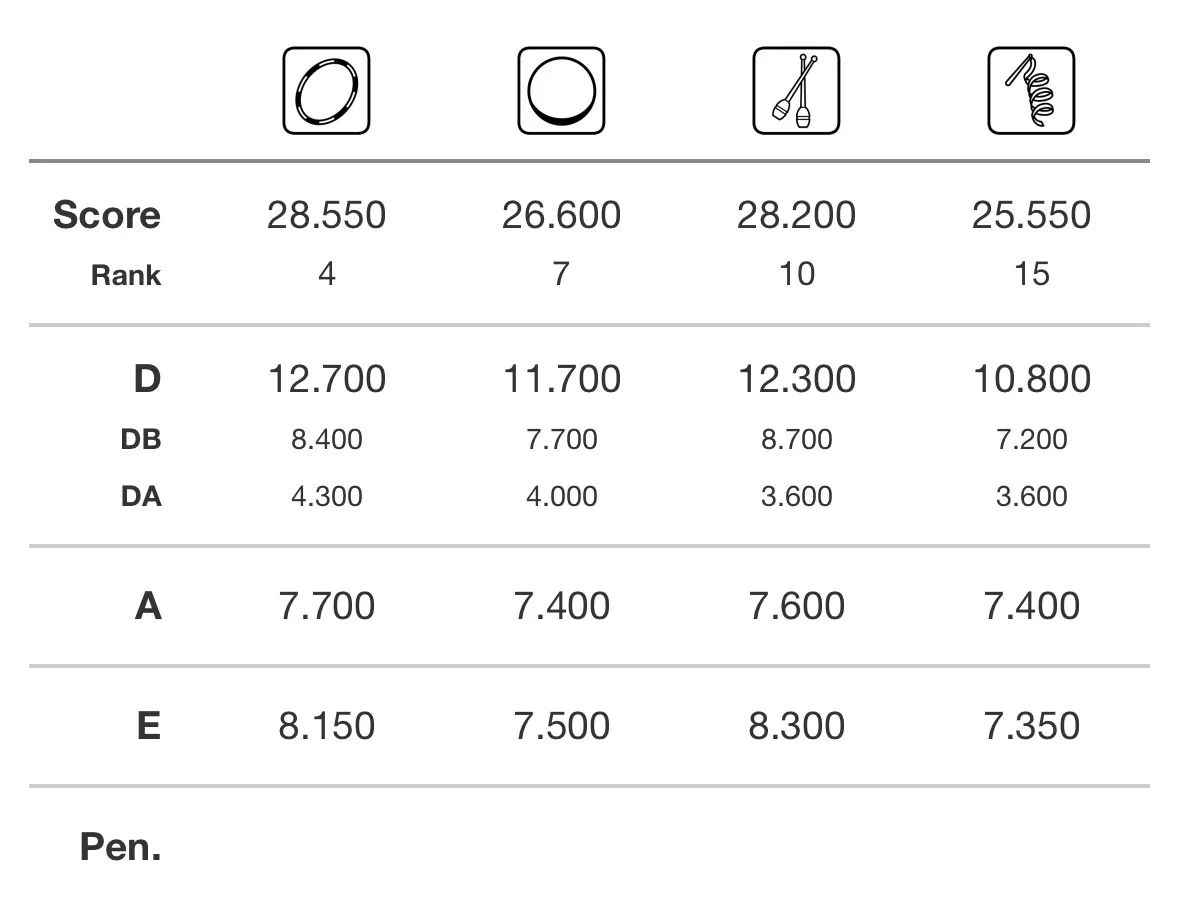Click the clubs apparatus icon
This screenshot has height=917, width=1179.
coord(796,91)
